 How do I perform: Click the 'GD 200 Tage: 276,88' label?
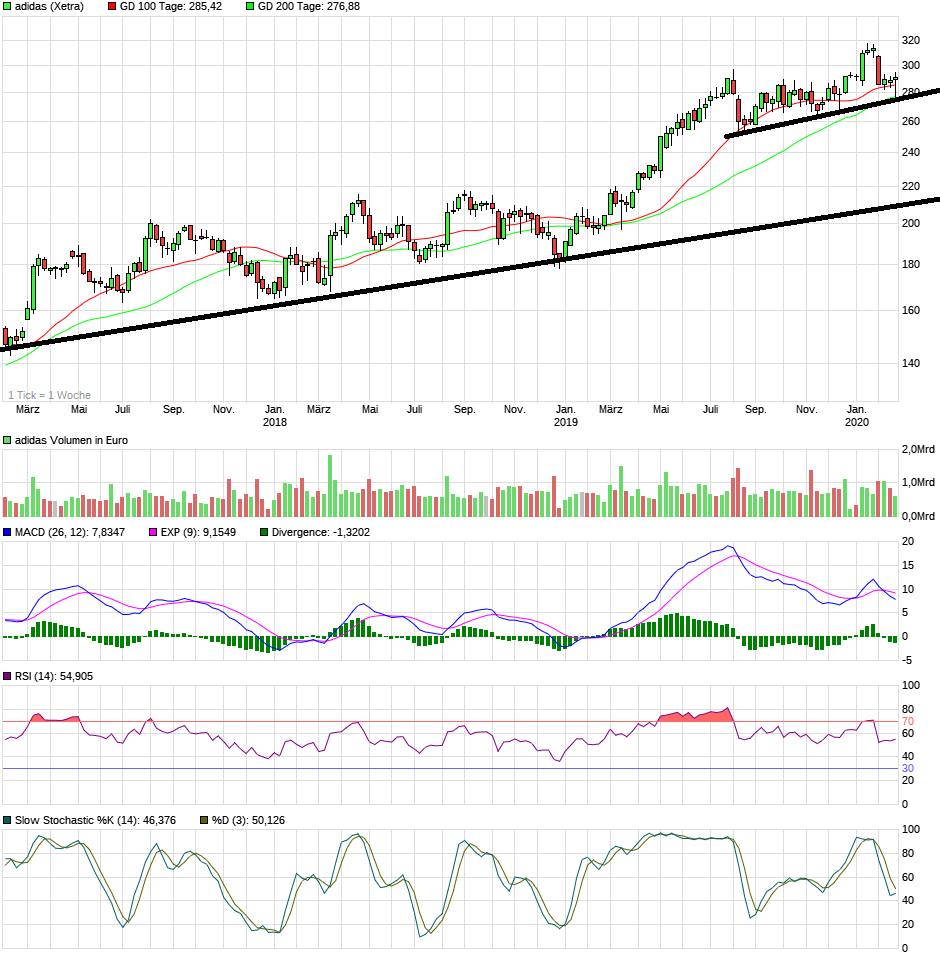tap(309, 7)
